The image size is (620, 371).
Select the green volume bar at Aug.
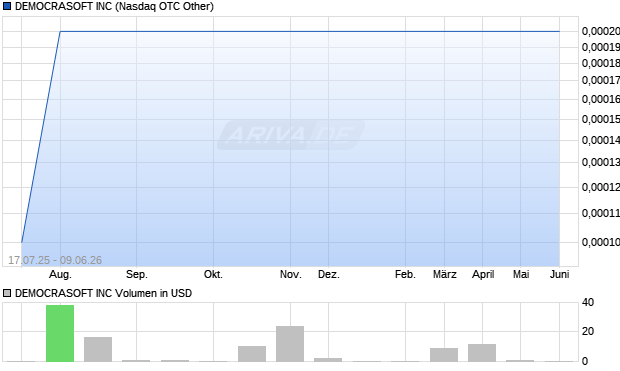tap(60, 333)
